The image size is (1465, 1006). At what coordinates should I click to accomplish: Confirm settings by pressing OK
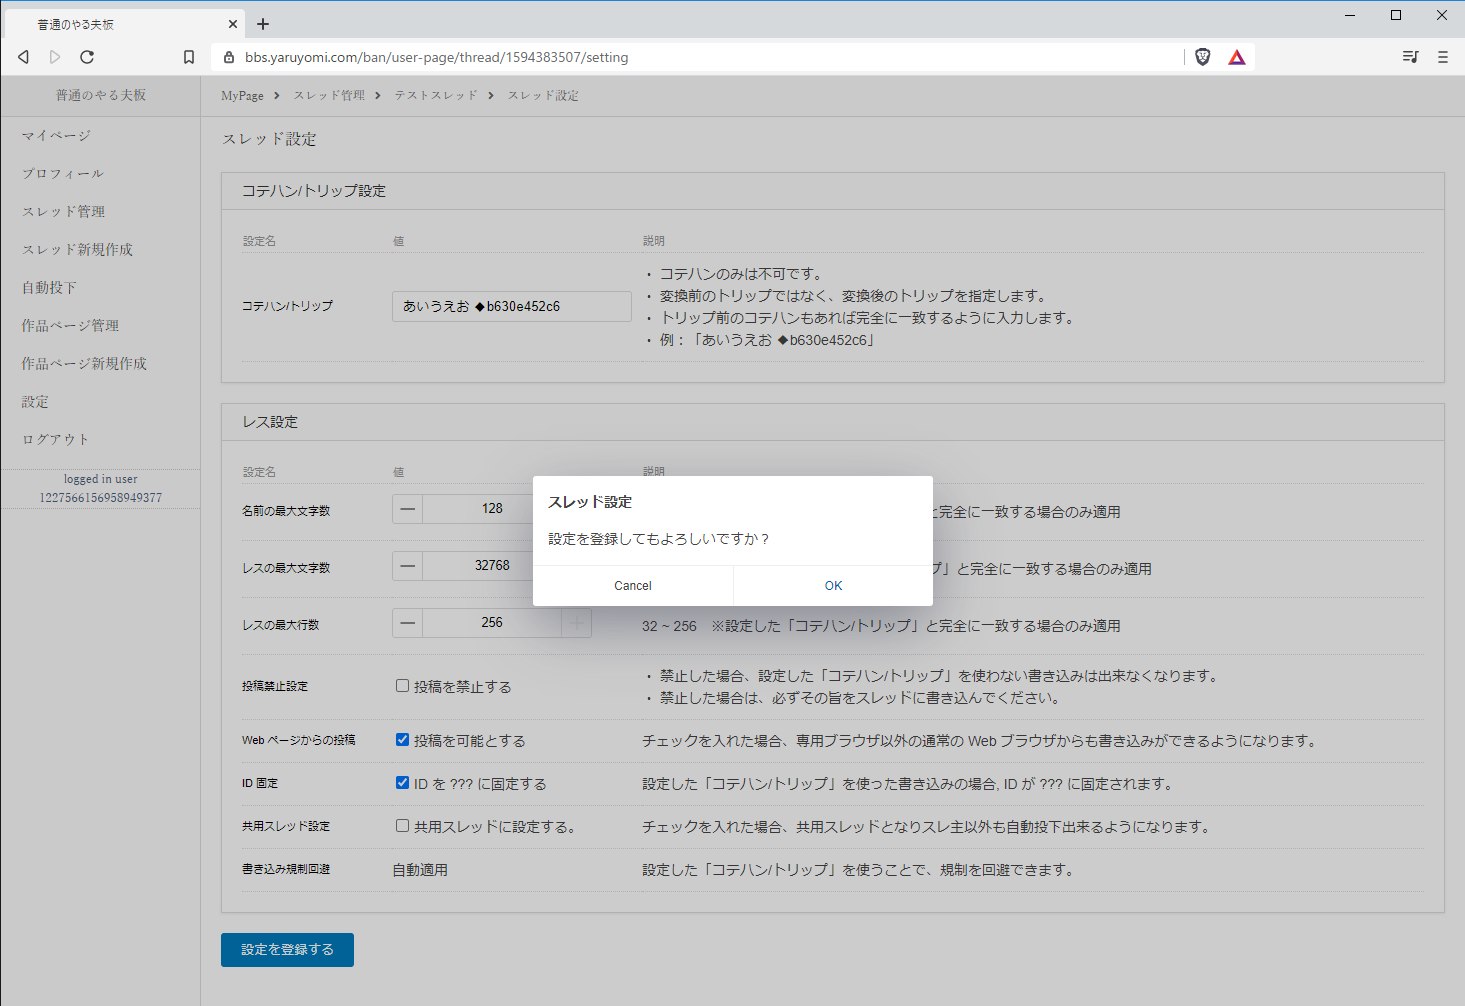point(833,585)
